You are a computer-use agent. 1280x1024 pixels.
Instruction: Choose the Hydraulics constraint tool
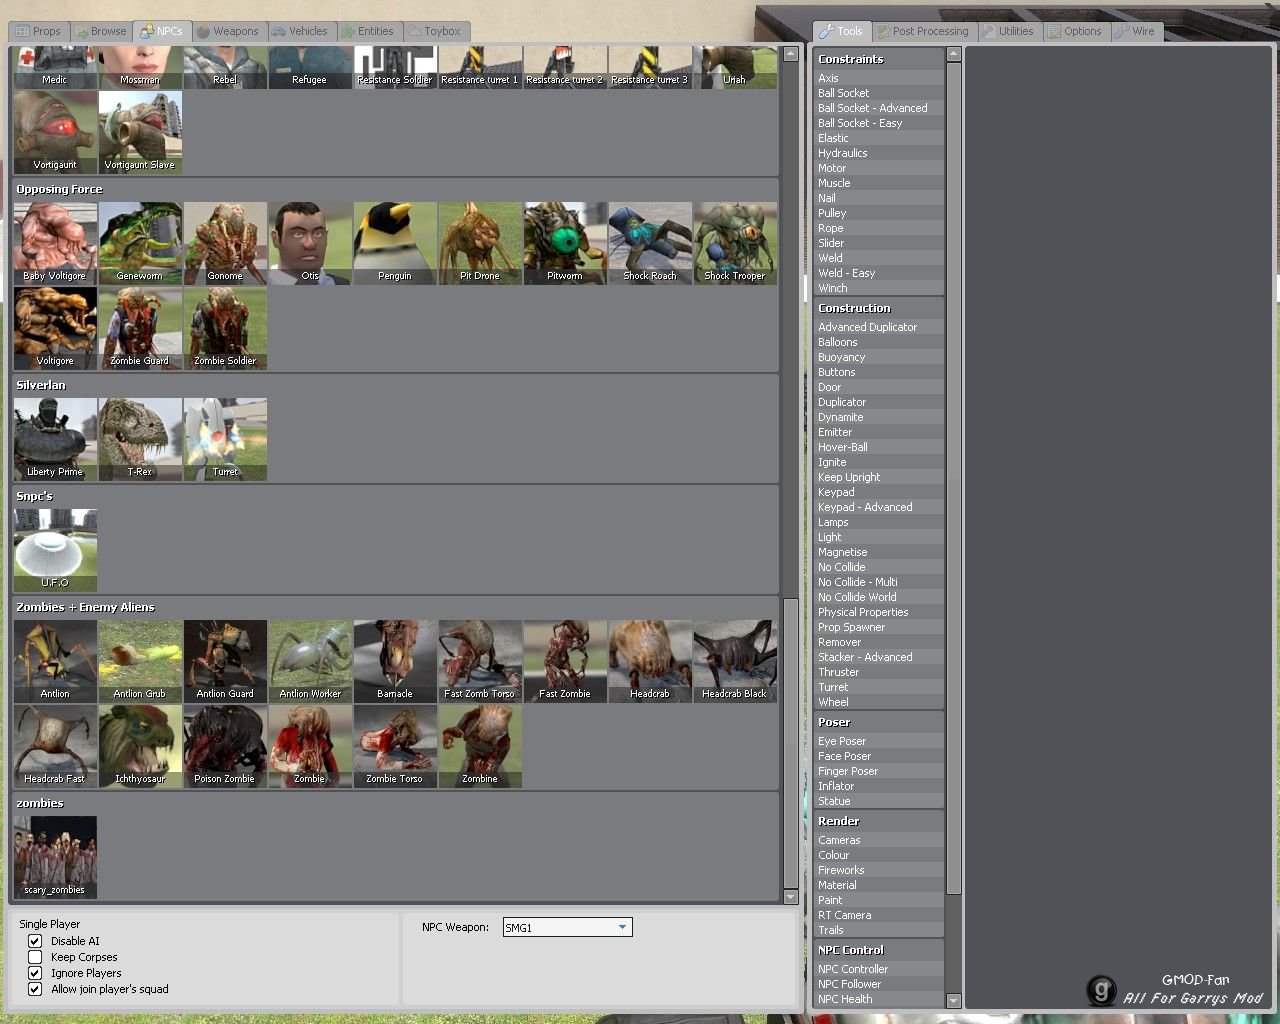(879, 153)
